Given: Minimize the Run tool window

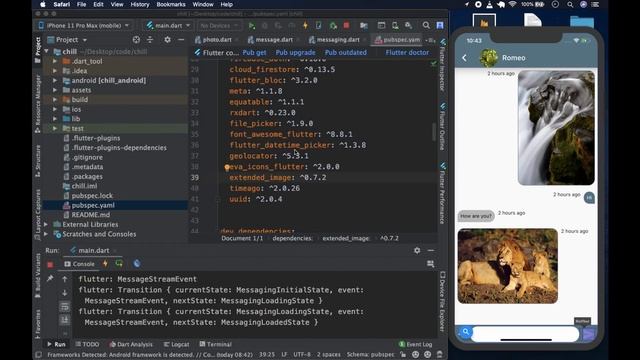Looking at the screenshot, I should pos(431,250).
